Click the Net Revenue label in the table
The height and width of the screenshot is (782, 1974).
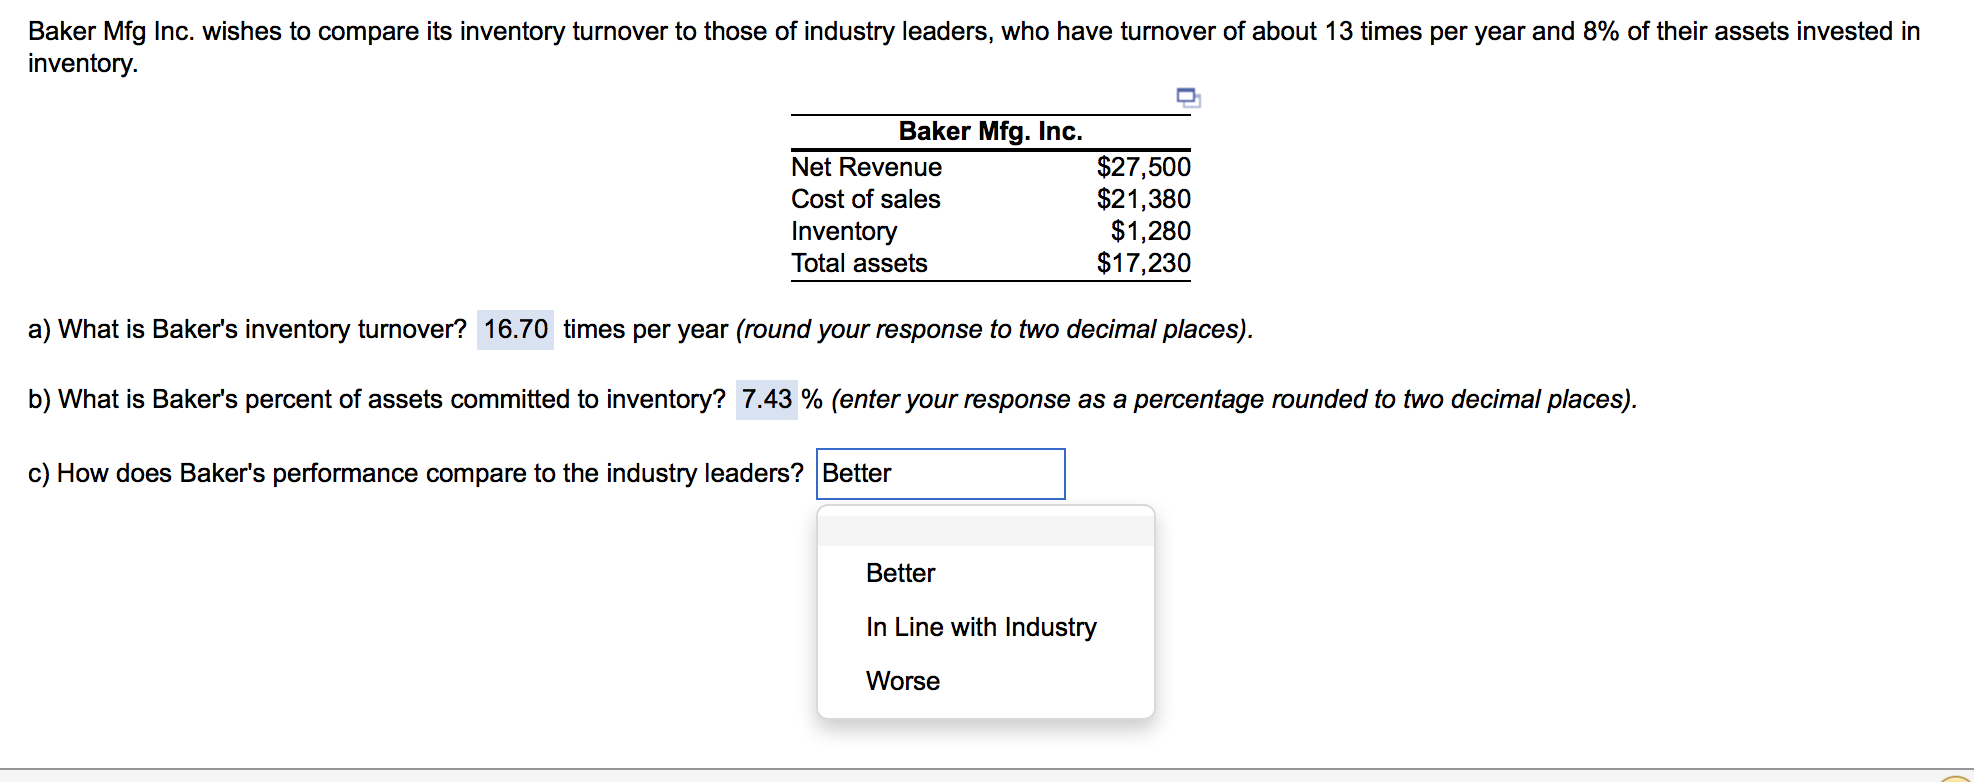pyautogui.click(x=865, y=167)
